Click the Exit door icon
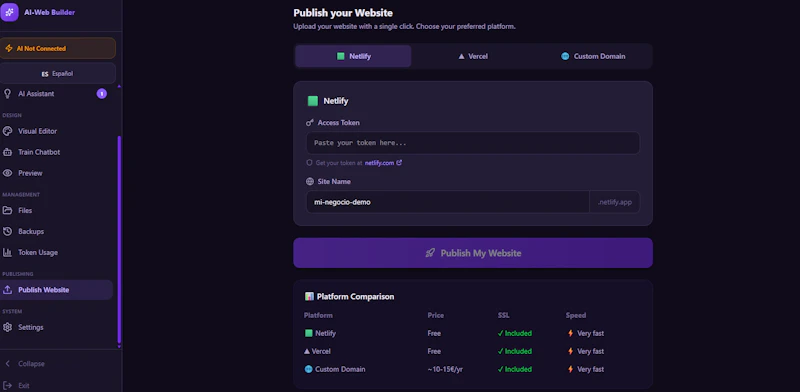 (x=7, y=385)
